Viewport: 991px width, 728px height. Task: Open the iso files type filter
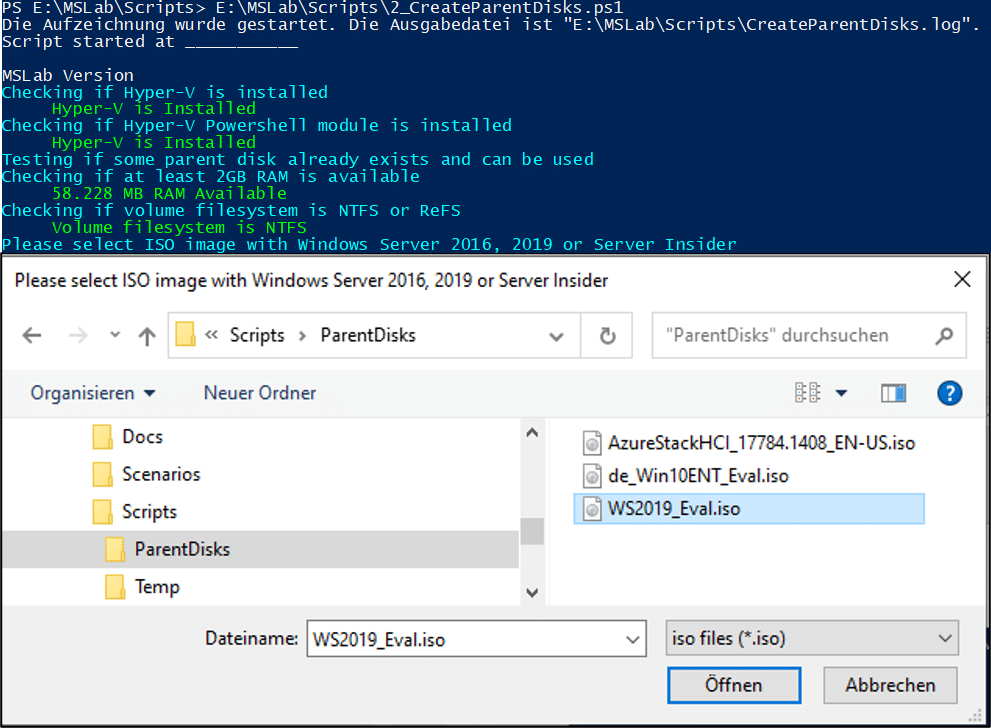coord(812,638)
